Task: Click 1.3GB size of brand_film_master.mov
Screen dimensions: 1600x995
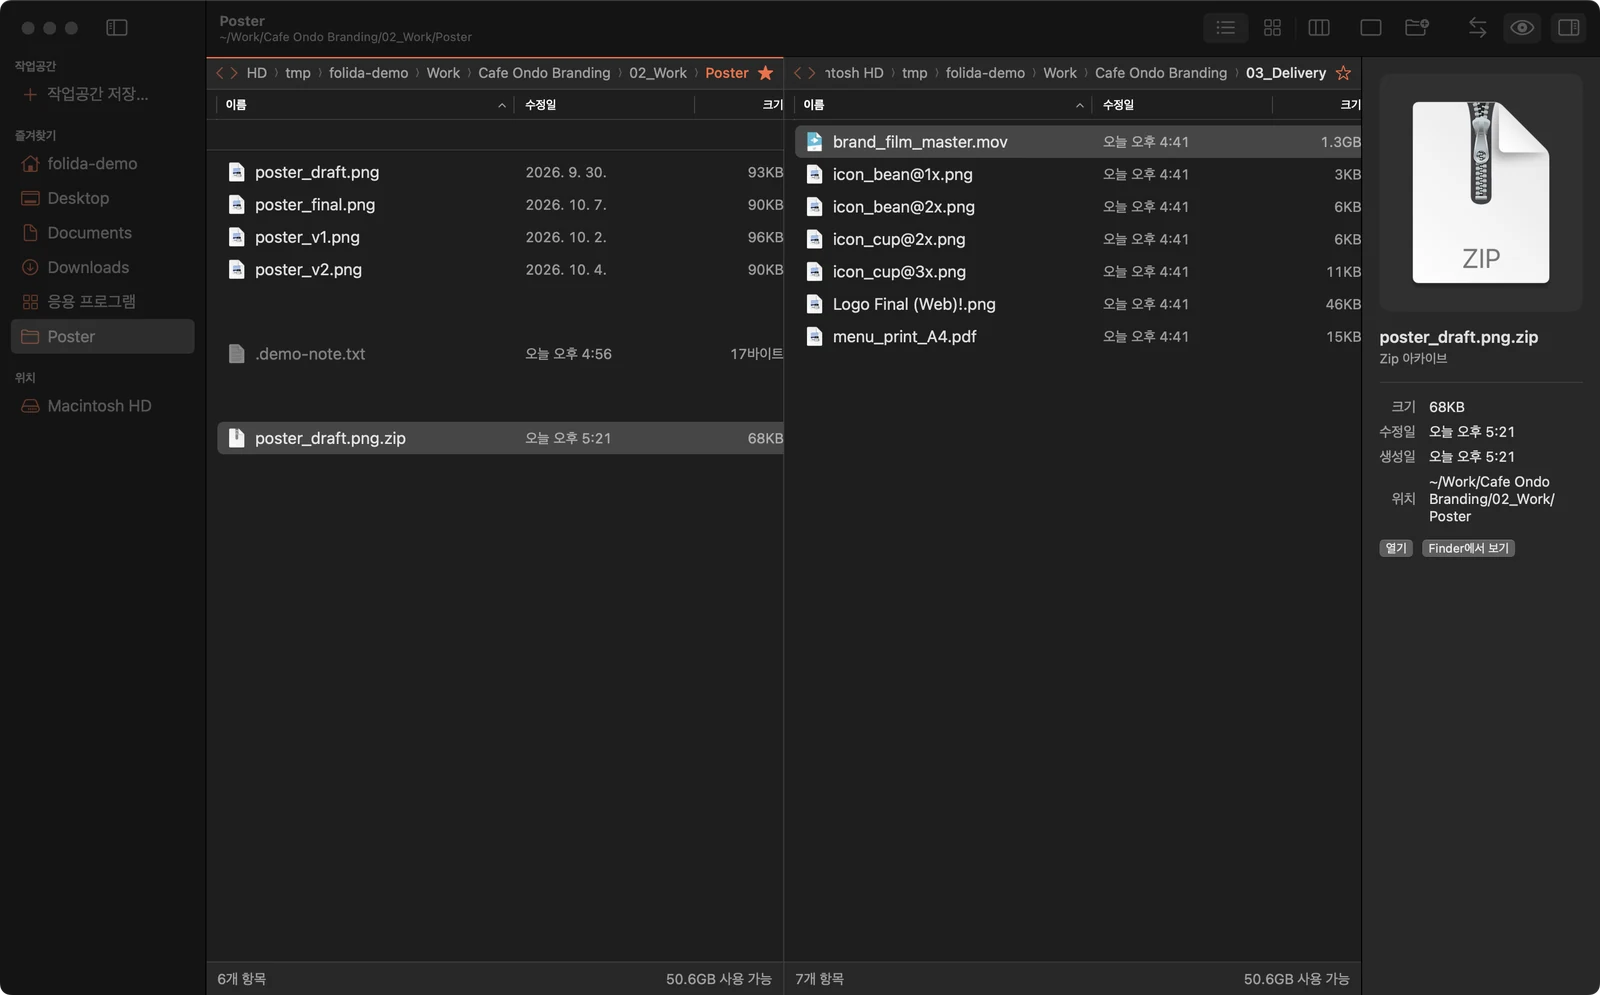Action: pos(1340,142)
